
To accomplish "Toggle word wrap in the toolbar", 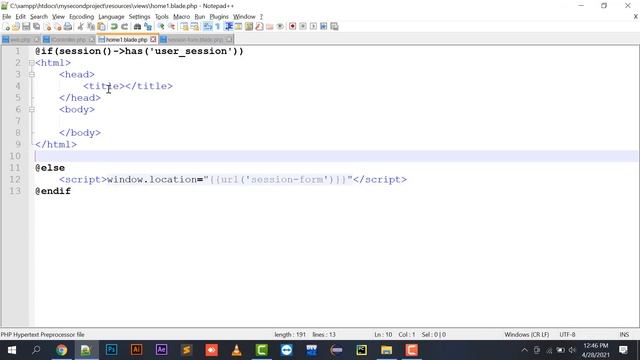I will tap(208, 27).
